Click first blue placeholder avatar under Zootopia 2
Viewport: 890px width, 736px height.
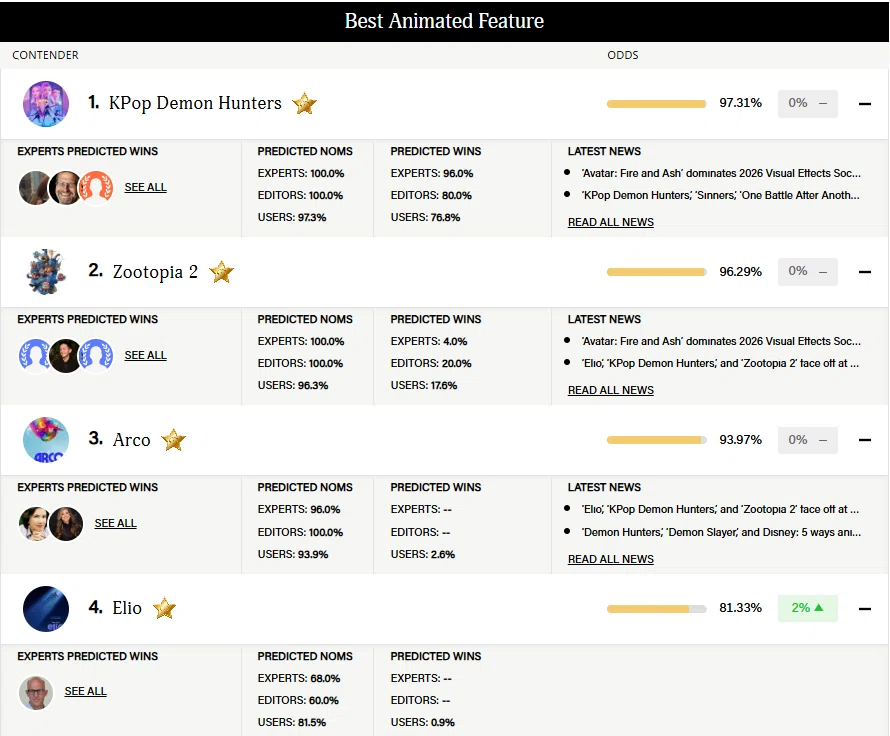point(34,356)
